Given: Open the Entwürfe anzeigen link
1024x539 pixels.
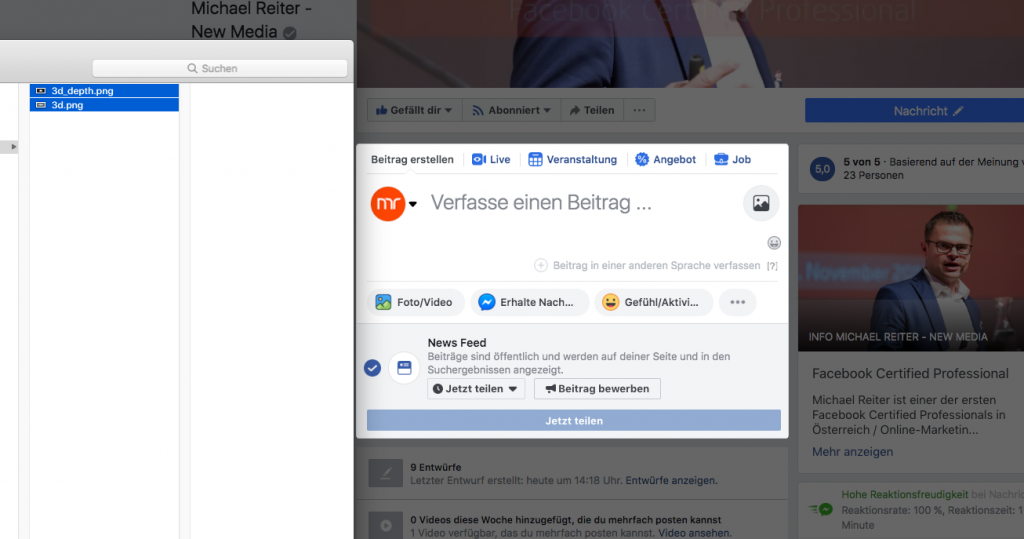Looking at the screenshot, I should (671, 481).
